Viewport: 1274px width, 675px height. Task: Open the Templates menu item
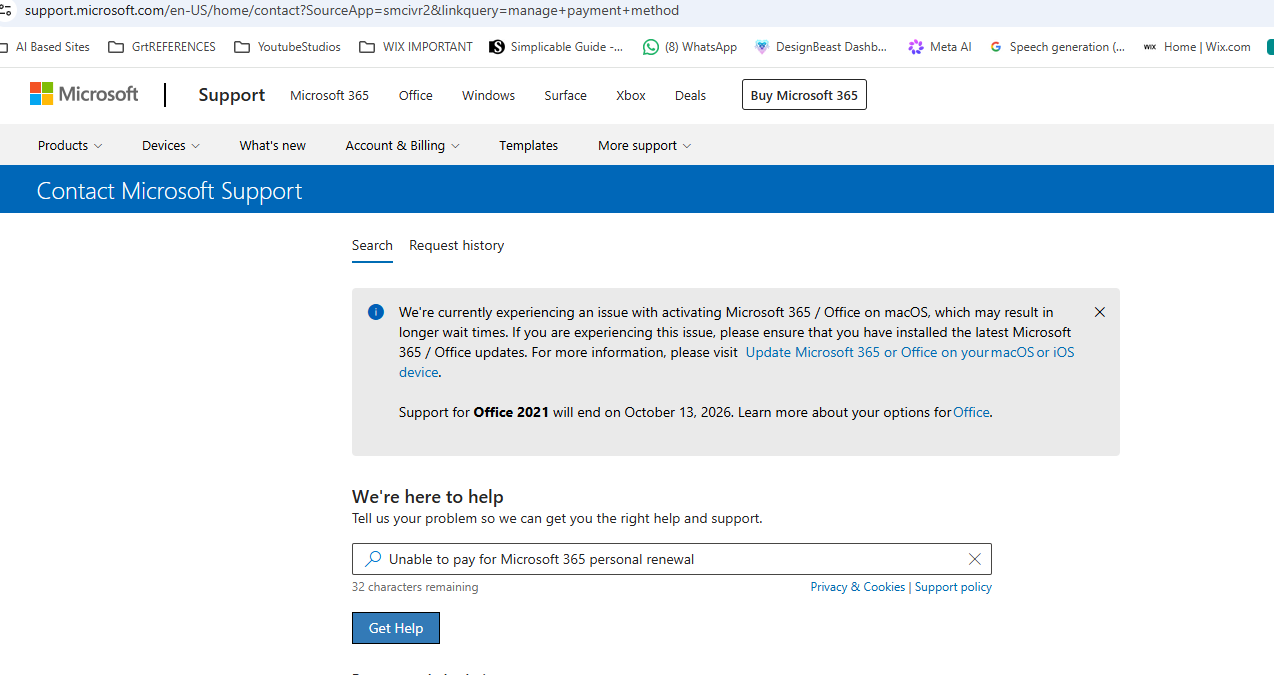point(529,145)
